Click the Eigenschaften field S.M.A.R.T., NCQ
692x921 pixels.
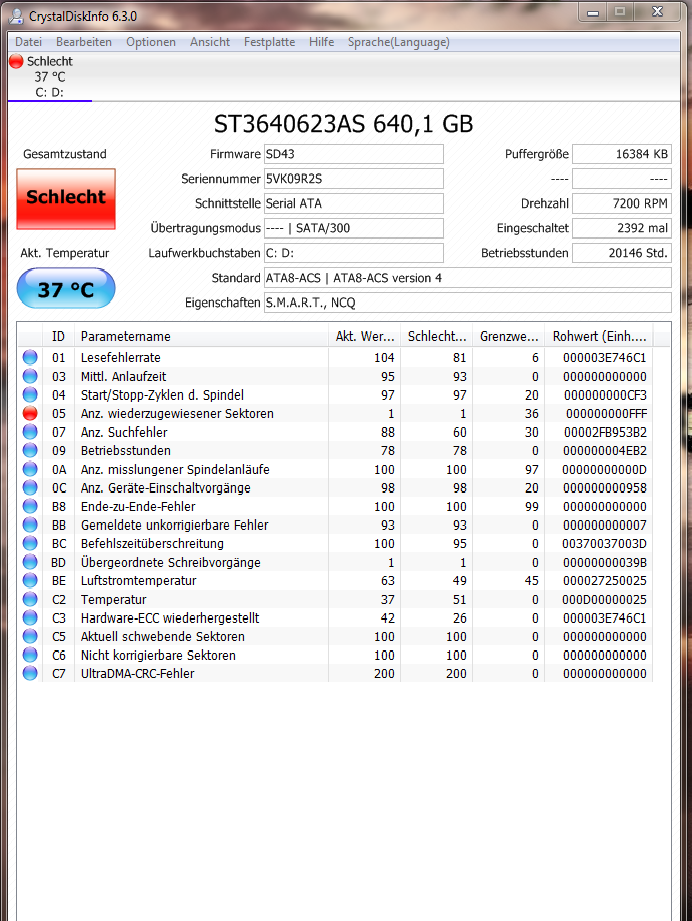tap(468, 302)
